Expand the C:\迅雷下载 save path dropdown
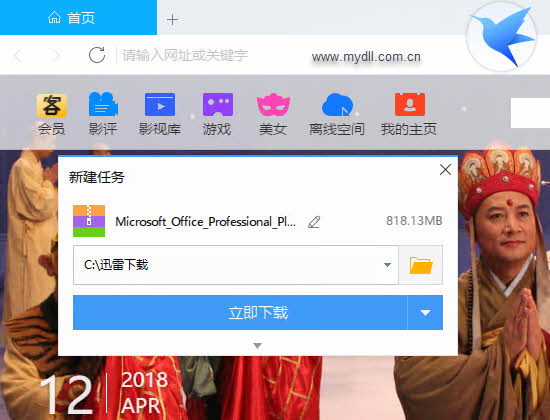Screen dimensions: 550x420 coord(387,265)
